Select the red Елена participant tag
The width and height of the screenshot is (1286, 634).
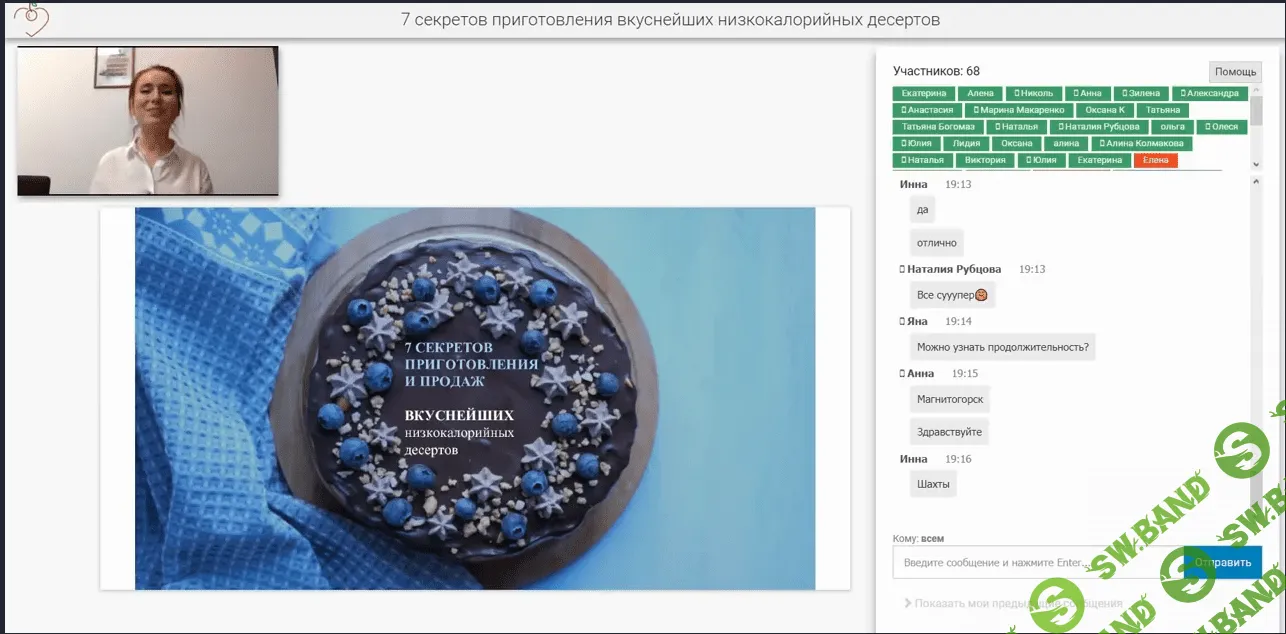[1155, 160]
